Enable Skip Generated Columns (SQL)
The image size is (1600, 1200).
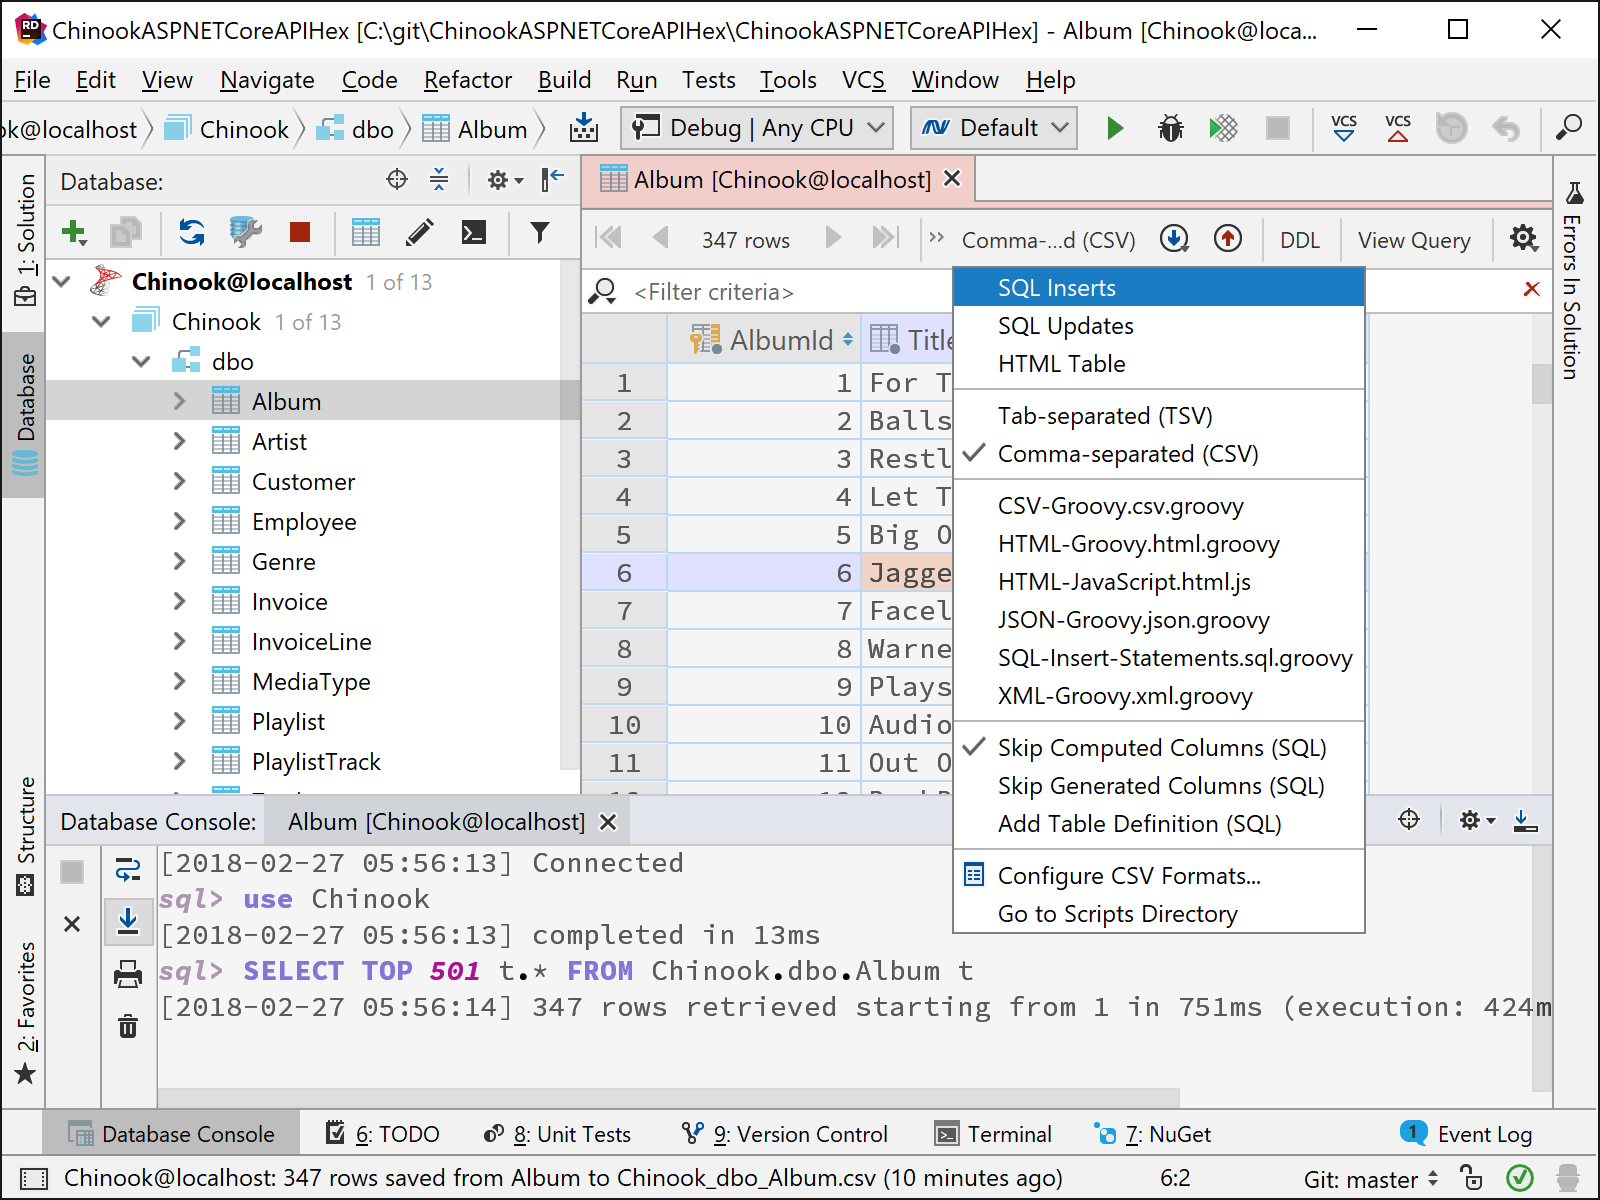(1160, 786)
